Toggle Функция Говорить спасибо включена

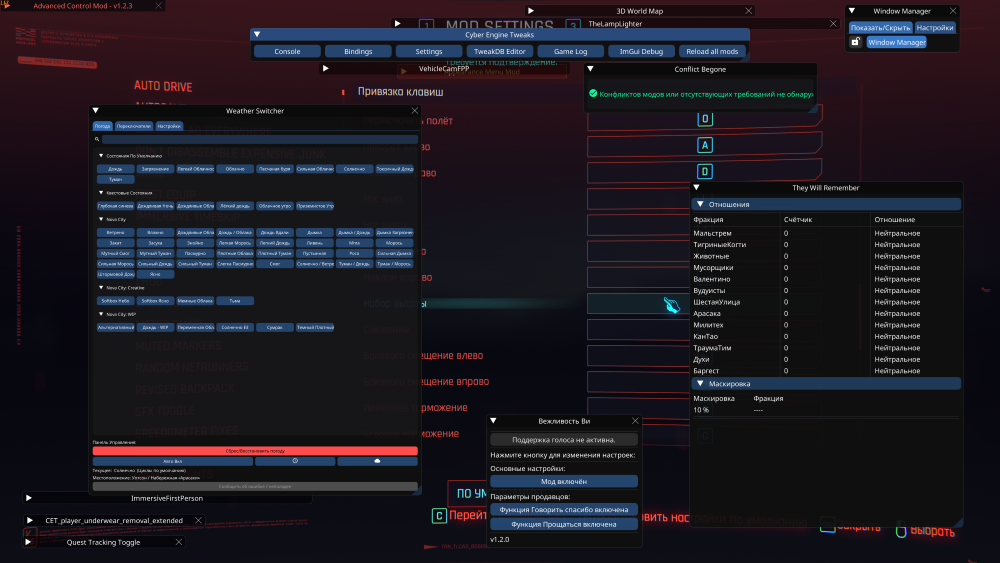tap(564, 509)
